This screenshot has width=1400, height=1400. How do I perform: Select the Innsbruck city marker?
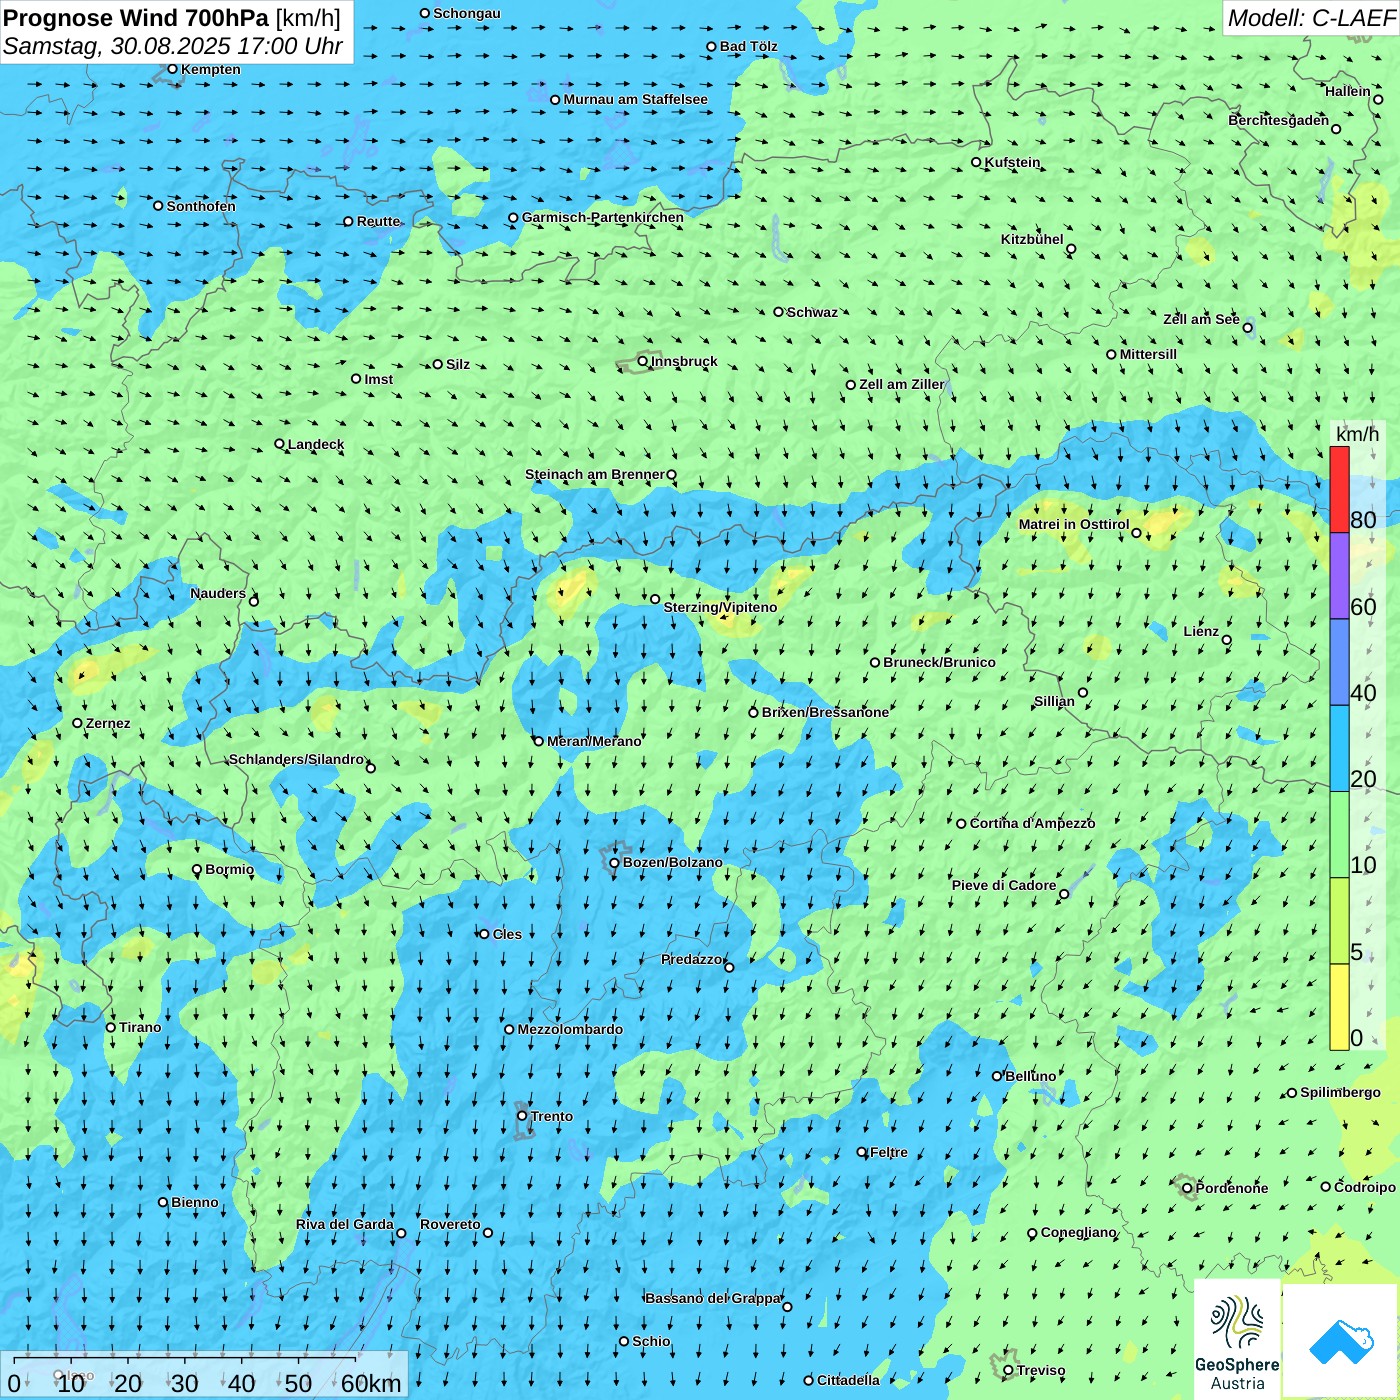(642, 361)
